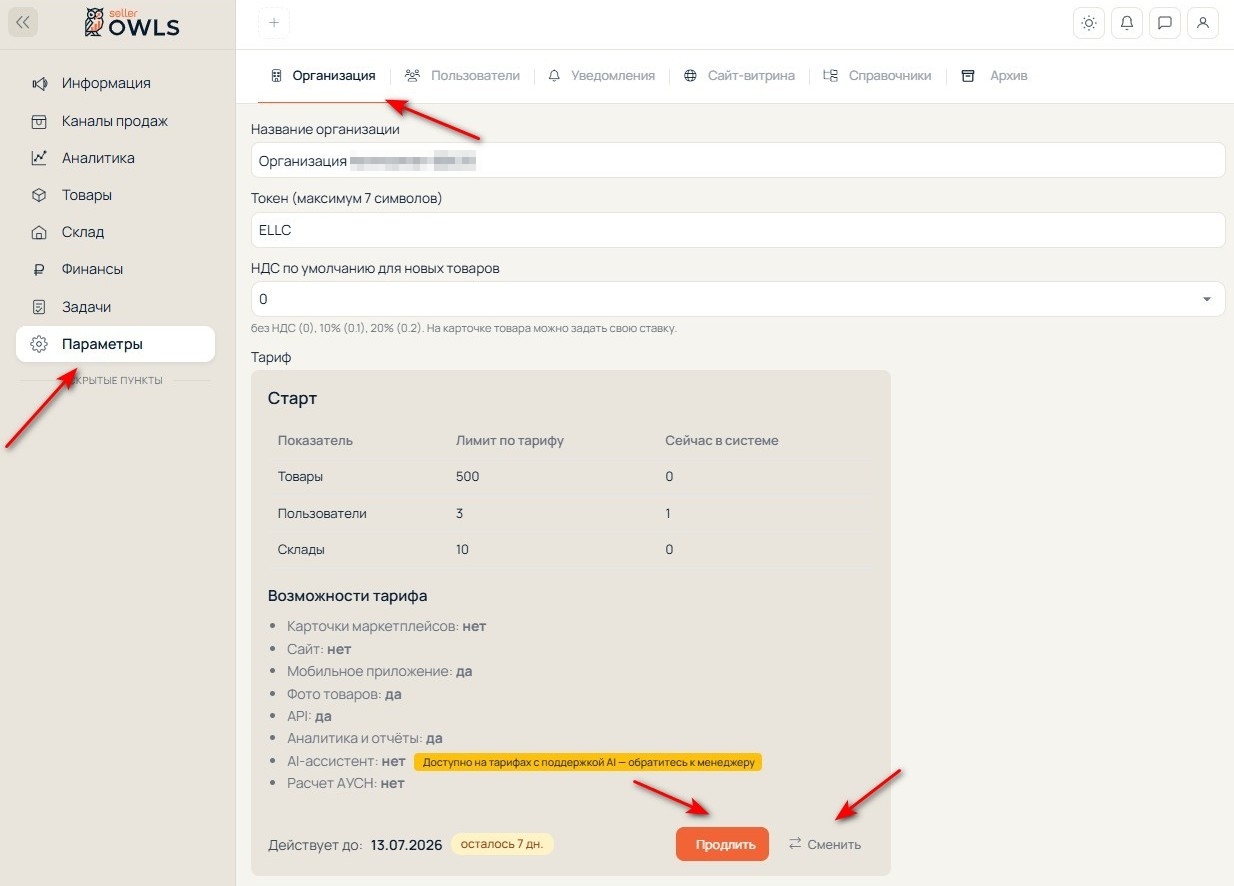Click the Старт tariff title

pos(292,398)
